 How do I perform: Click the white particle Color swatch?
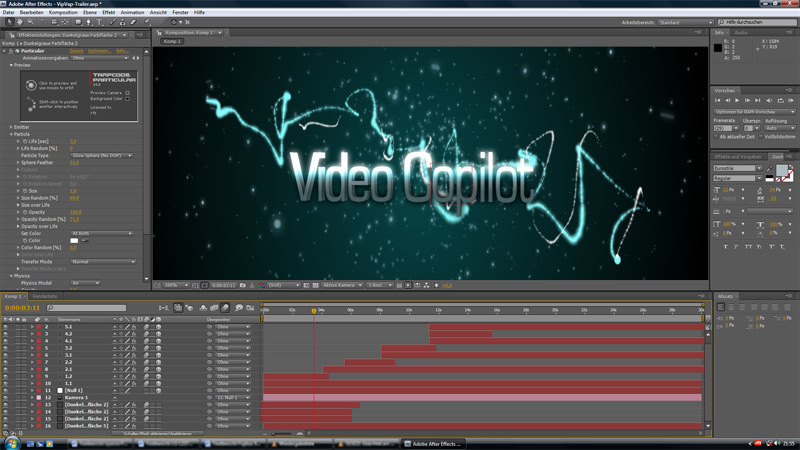(74, 240)
